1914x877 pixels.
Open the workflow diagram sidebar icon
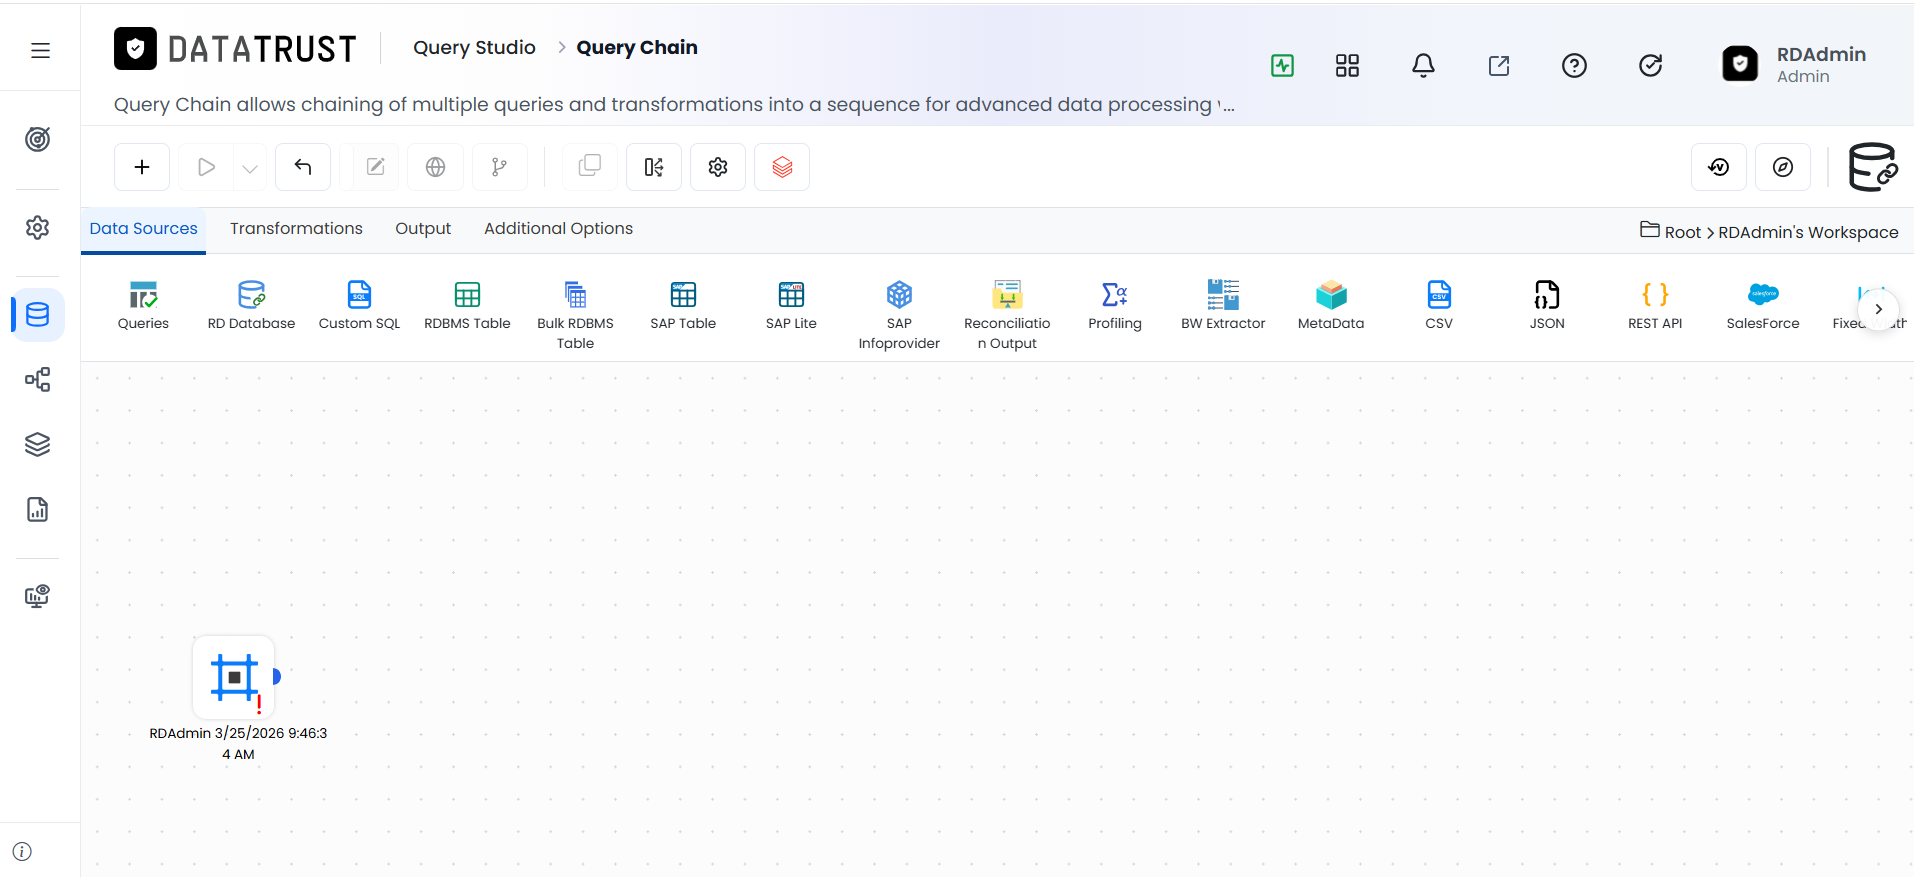pos(38,380)
